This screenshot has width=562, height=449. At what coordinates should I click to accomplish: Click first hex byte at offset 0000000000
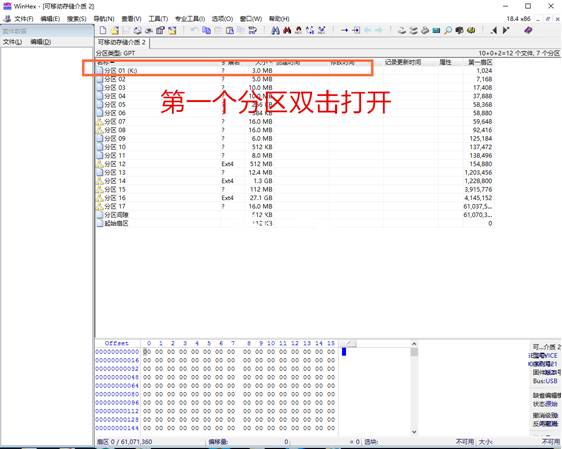[147, 352]
